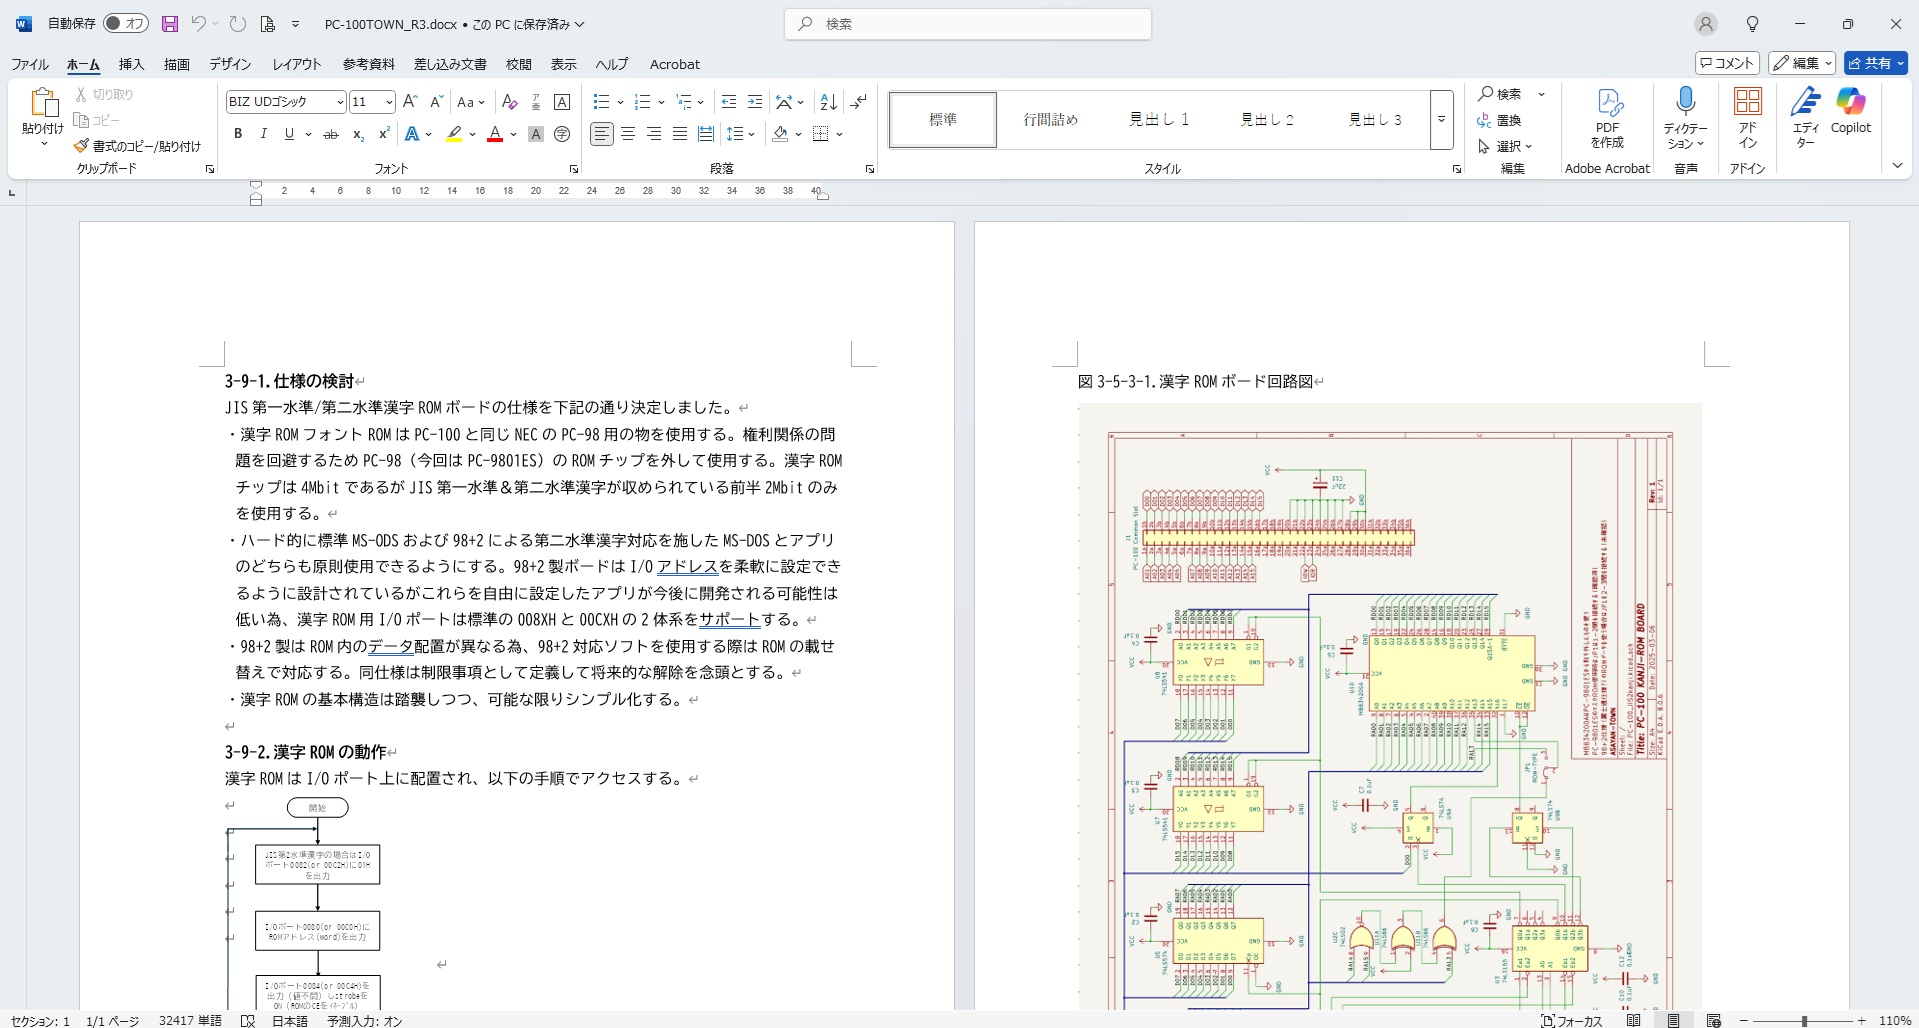Image resolution: width=1919 pixels, height=1028 pixels.
Task: Toggle character shading (A with gray background)
Action: click(536, 134)
